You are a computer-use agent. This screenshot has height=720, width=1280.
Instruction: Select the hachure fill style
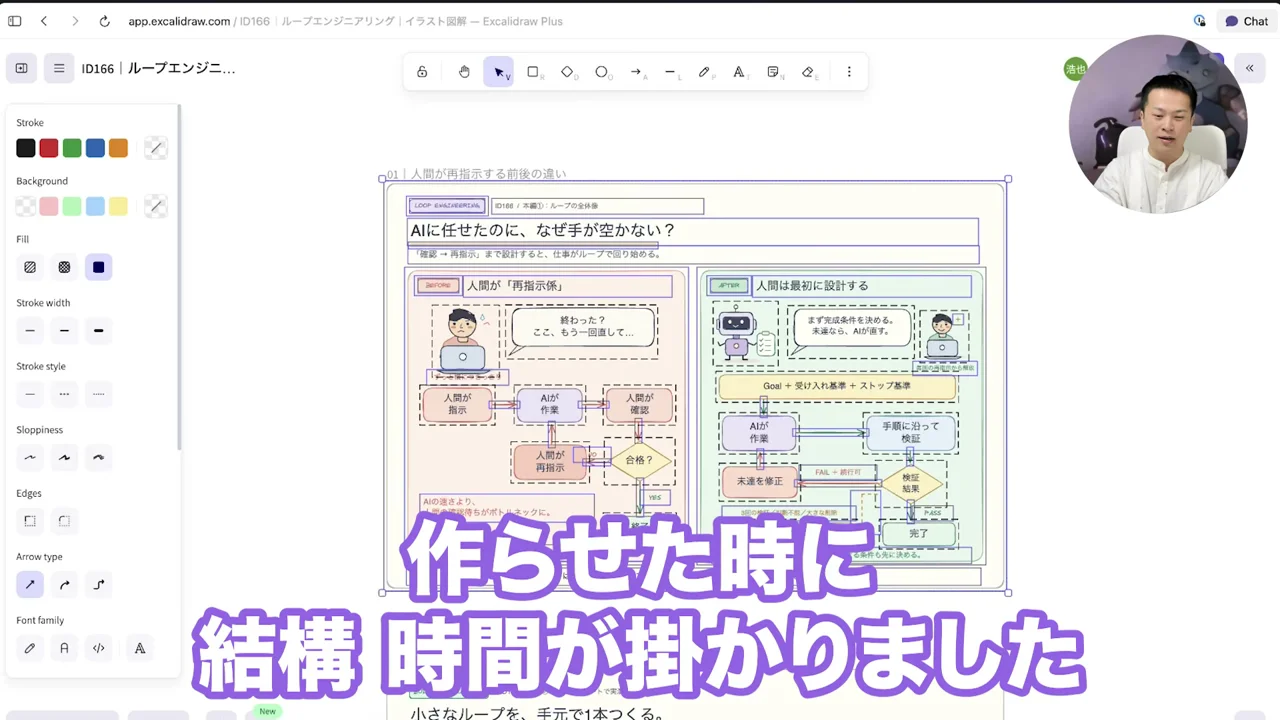pos(30,267)
